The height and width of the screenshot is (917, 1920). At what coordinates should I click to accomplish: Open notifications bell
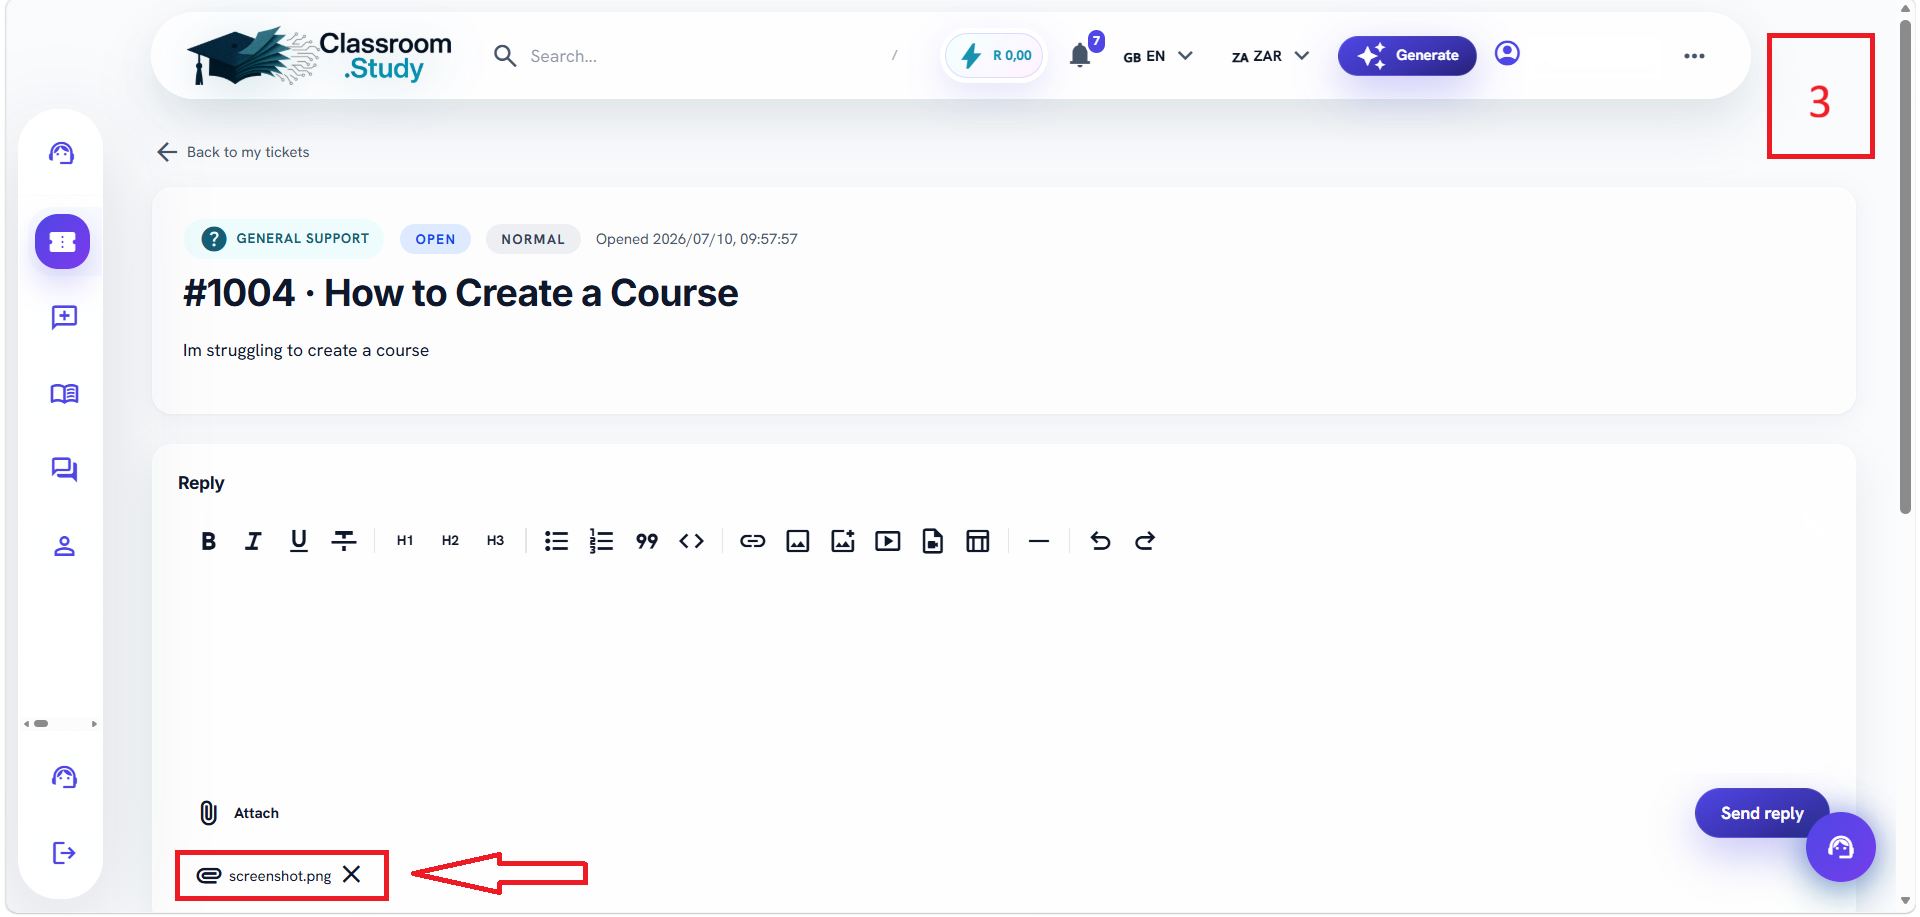point(1080,55)
